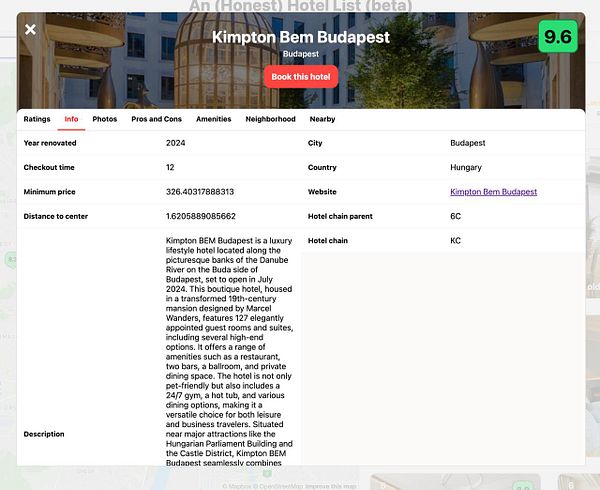Open the Kimpton Bem Budapest website link
Viewport: 600px width, 490px height.
tap(493, 192)
